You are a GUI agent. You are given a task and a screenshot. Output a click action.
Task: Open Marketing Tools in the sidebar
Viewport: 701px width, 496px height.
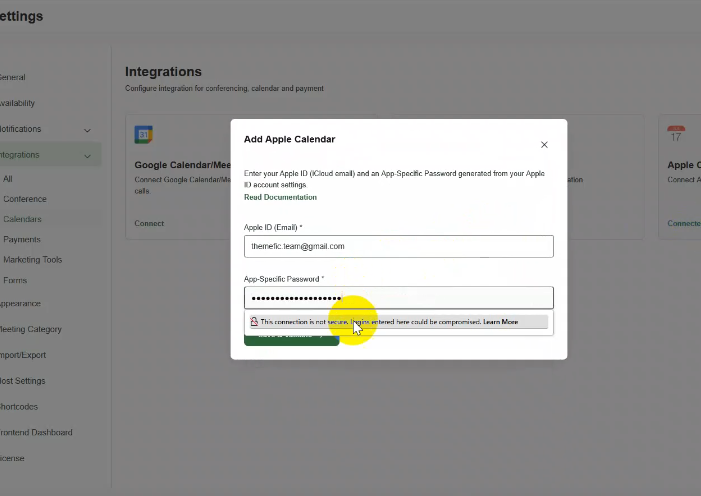(32, 260)
